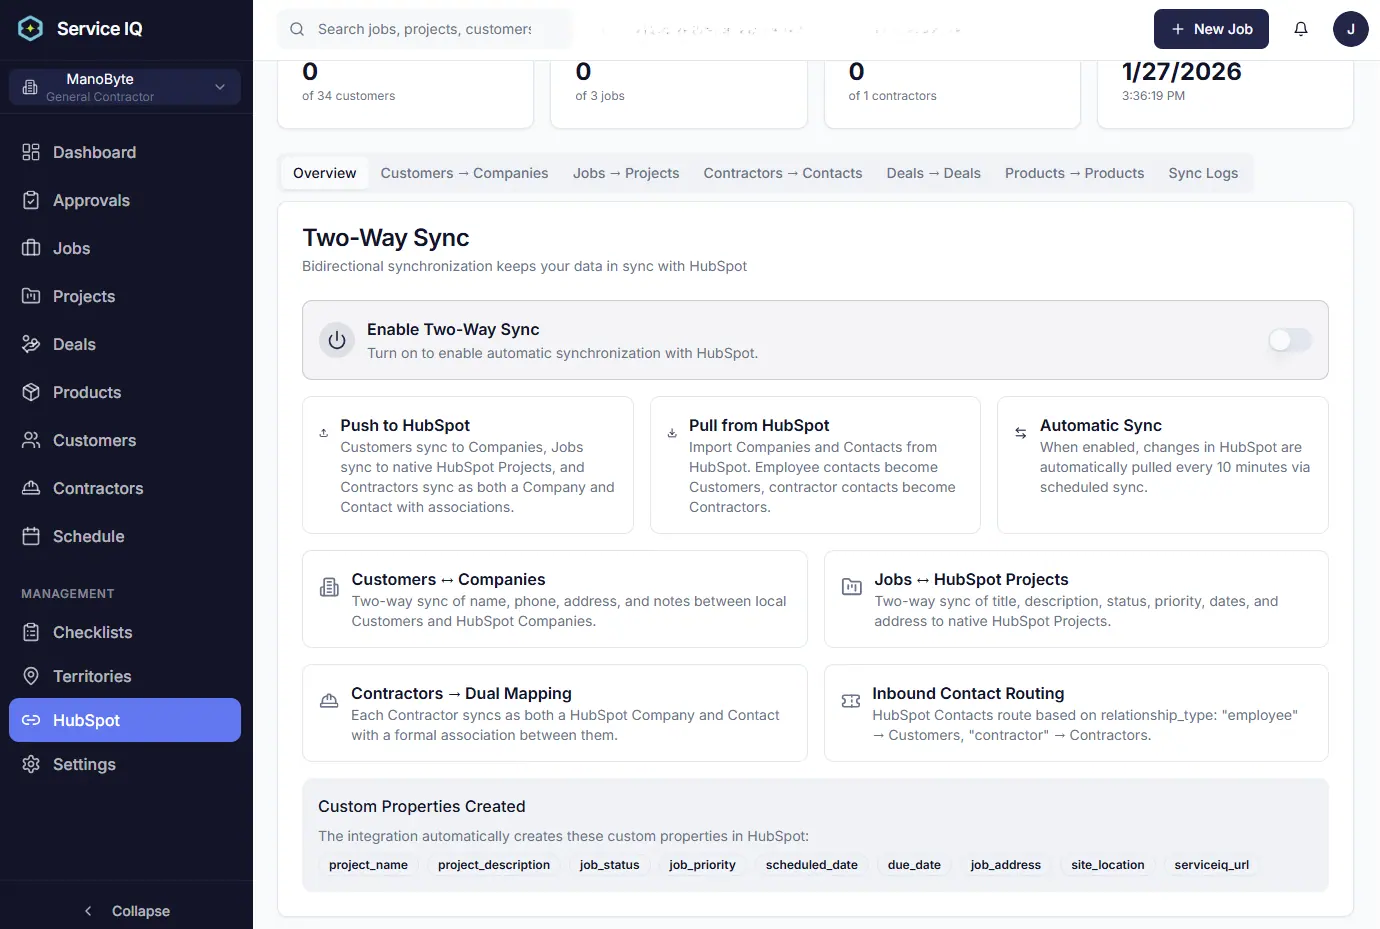1380x929 pixels.
Task: Click the Contractors Dual Mapping hard hat icon
Action: point(329,701)
